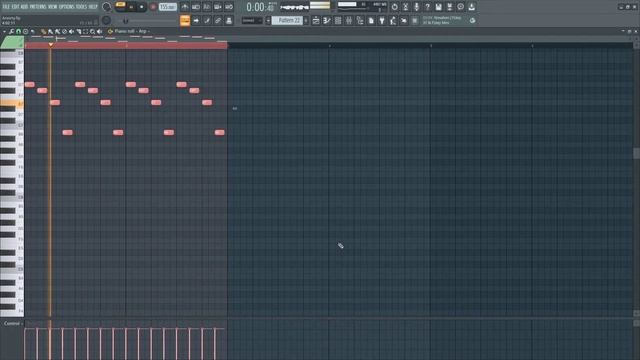Adjust the master volume knob
640x360 pixels.
(107, 7)
